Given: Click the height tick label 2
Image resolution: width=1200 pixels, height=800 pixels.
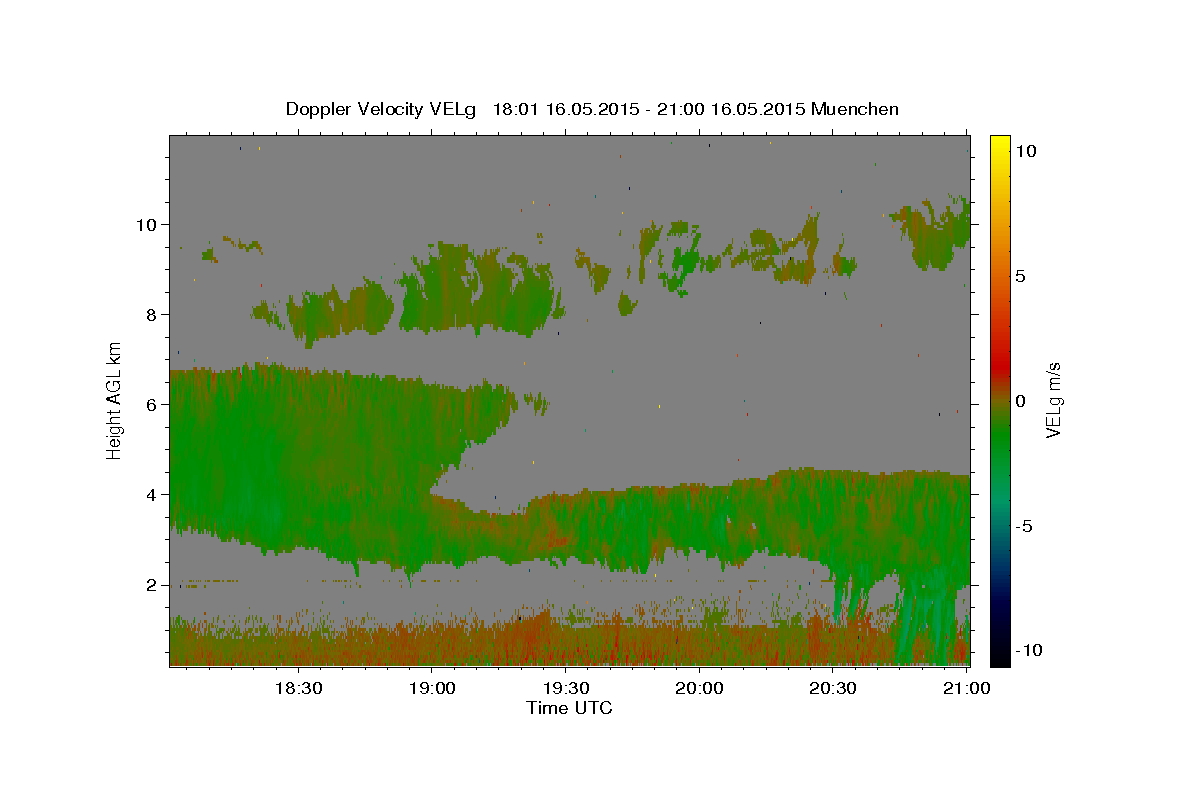Looking at the screenshot, I should tap(152, 585).
